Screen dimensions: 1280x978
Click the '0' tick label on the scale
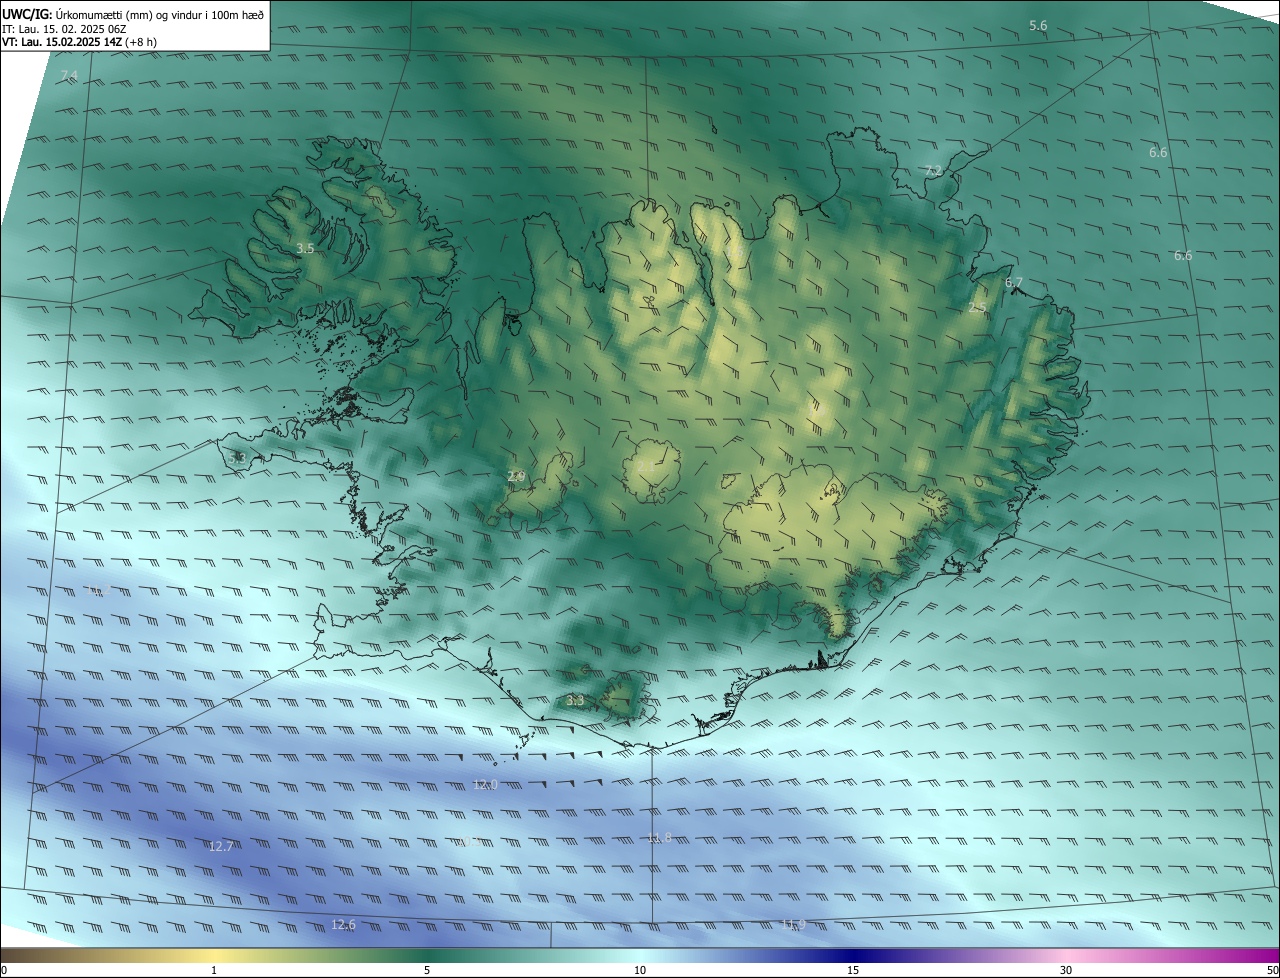tap(4, 971)
